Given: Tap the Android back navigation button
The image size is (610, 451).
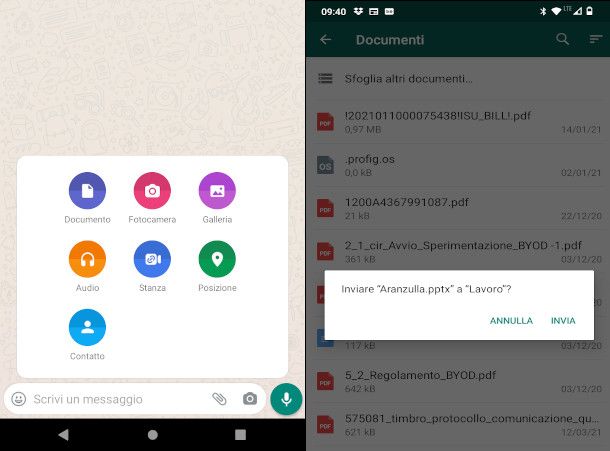Looking at the screenshot, I should tap(63, 434).
